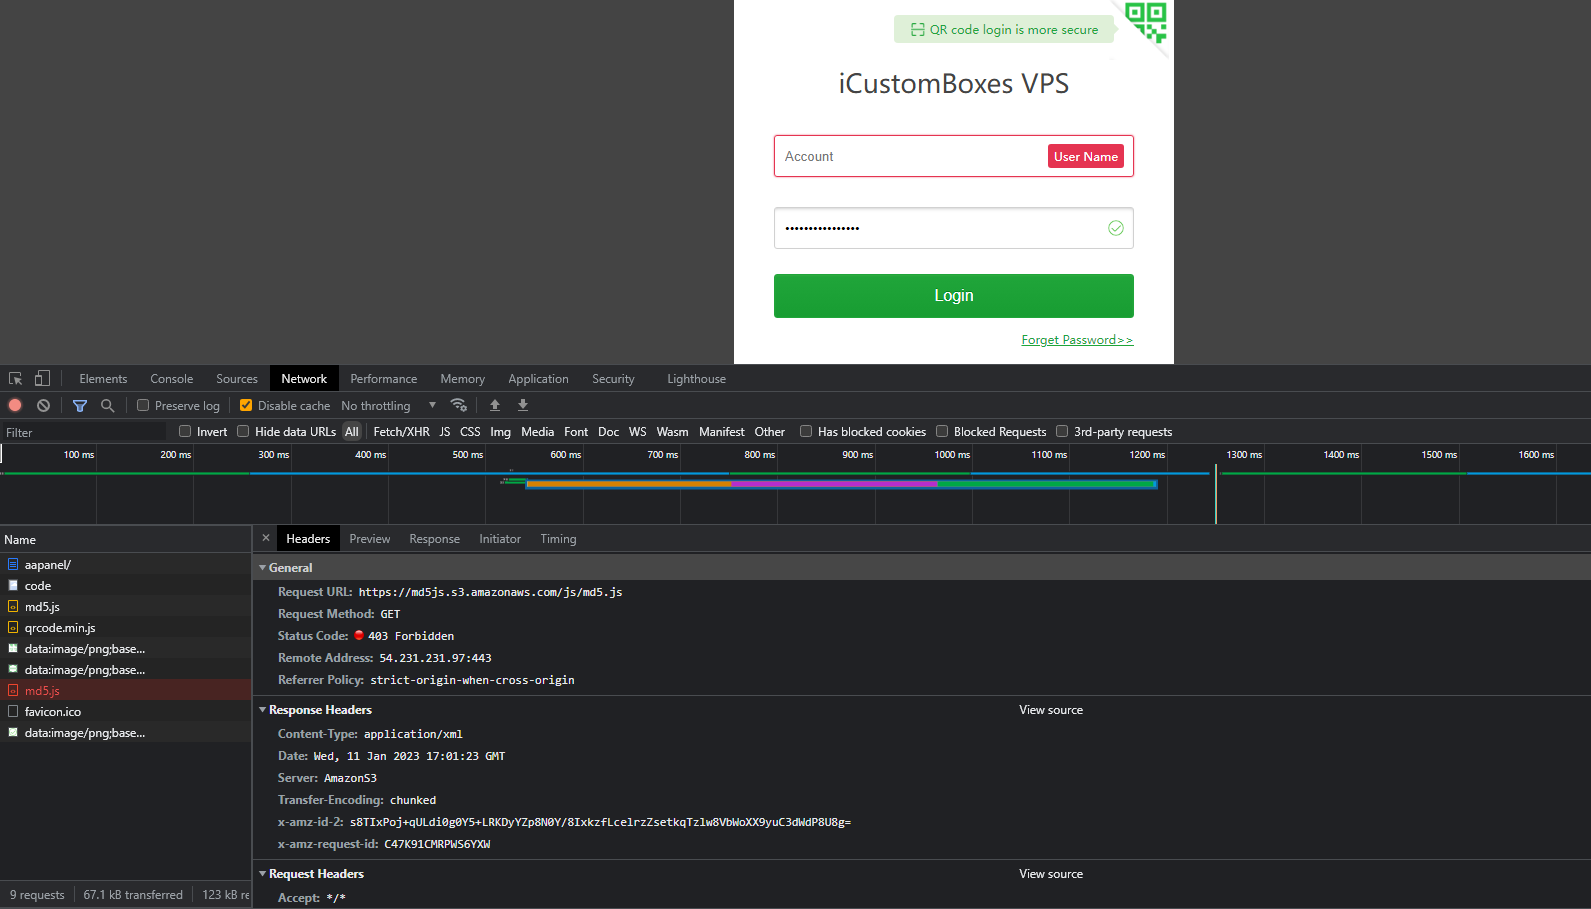
Task: Show the request Preview tab
Action: [370, 539]
